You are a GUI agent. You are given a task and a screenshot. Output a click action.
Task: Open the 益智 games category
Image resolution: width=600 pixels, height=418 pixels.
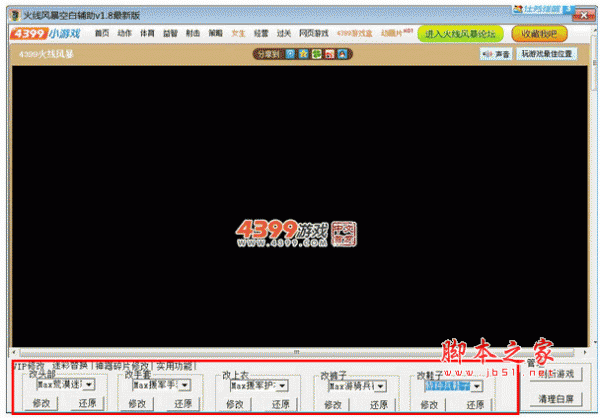coord(170,34)
